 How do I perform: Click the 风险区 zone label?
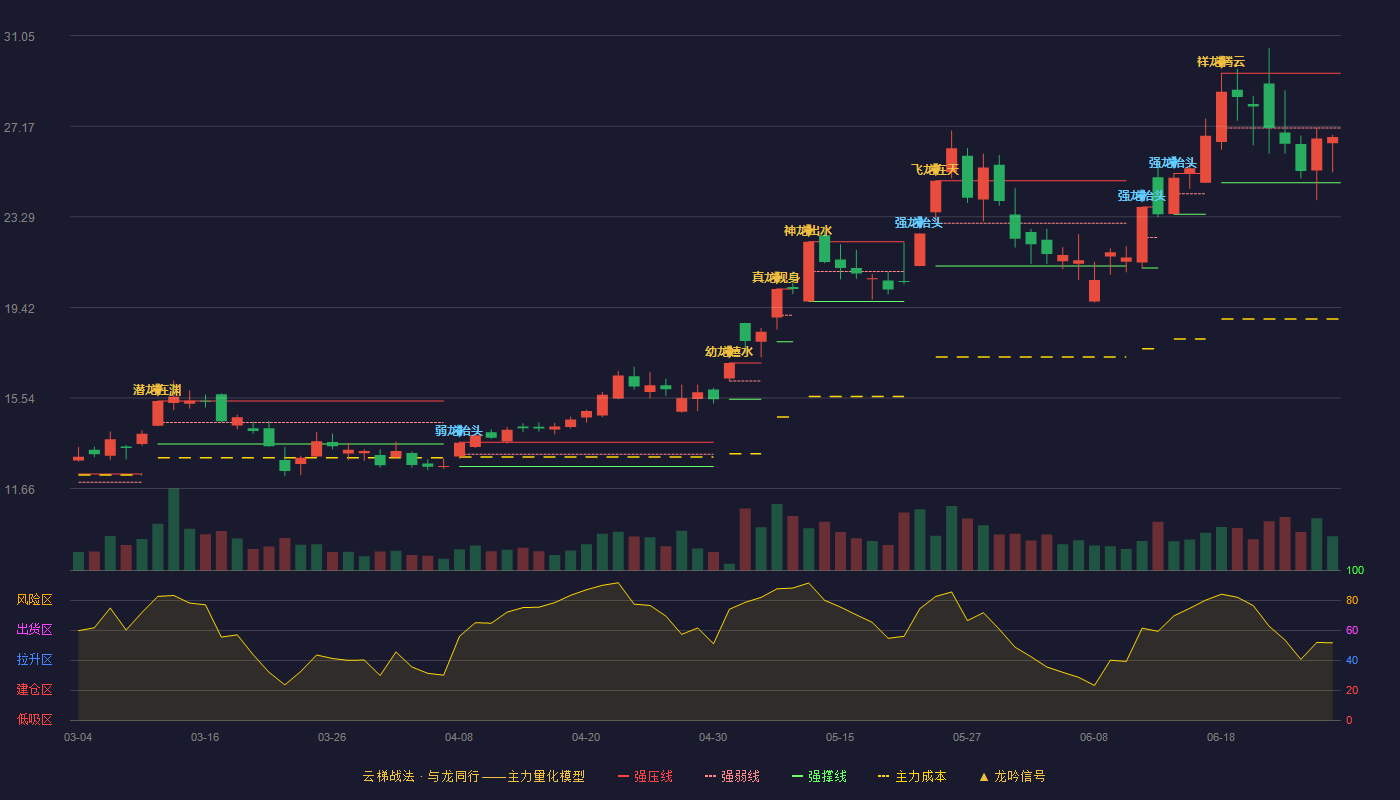click(35, 600)
